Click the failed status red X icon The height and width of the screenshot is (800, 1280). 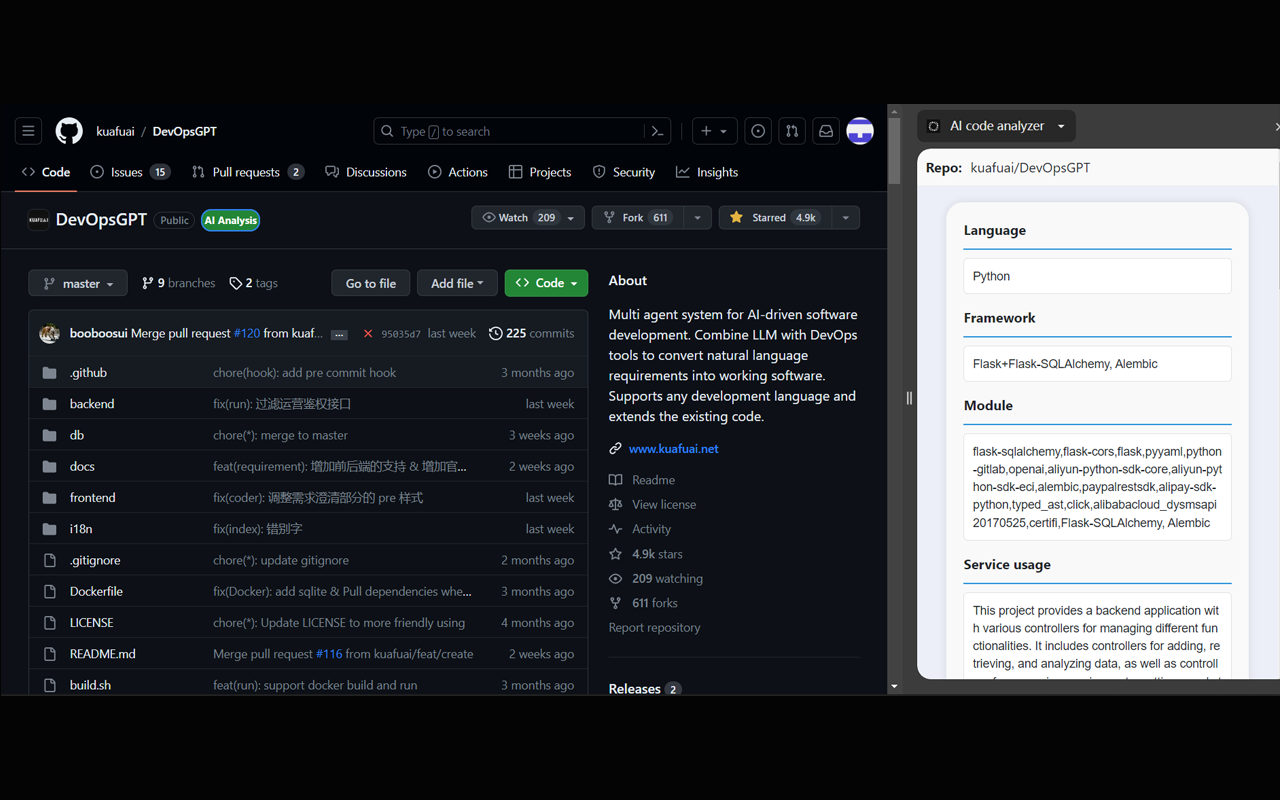(x=368, y=333)
